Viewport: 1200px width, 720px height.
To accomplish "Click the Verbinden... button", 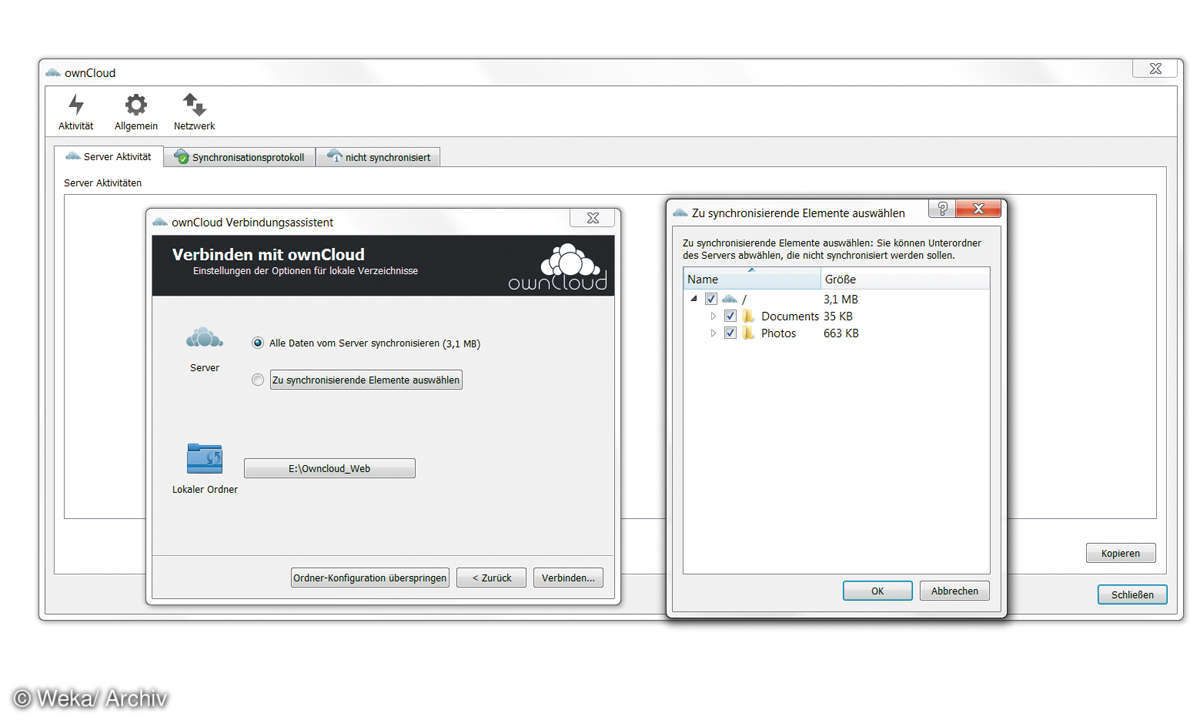I will tap(568, 578).
